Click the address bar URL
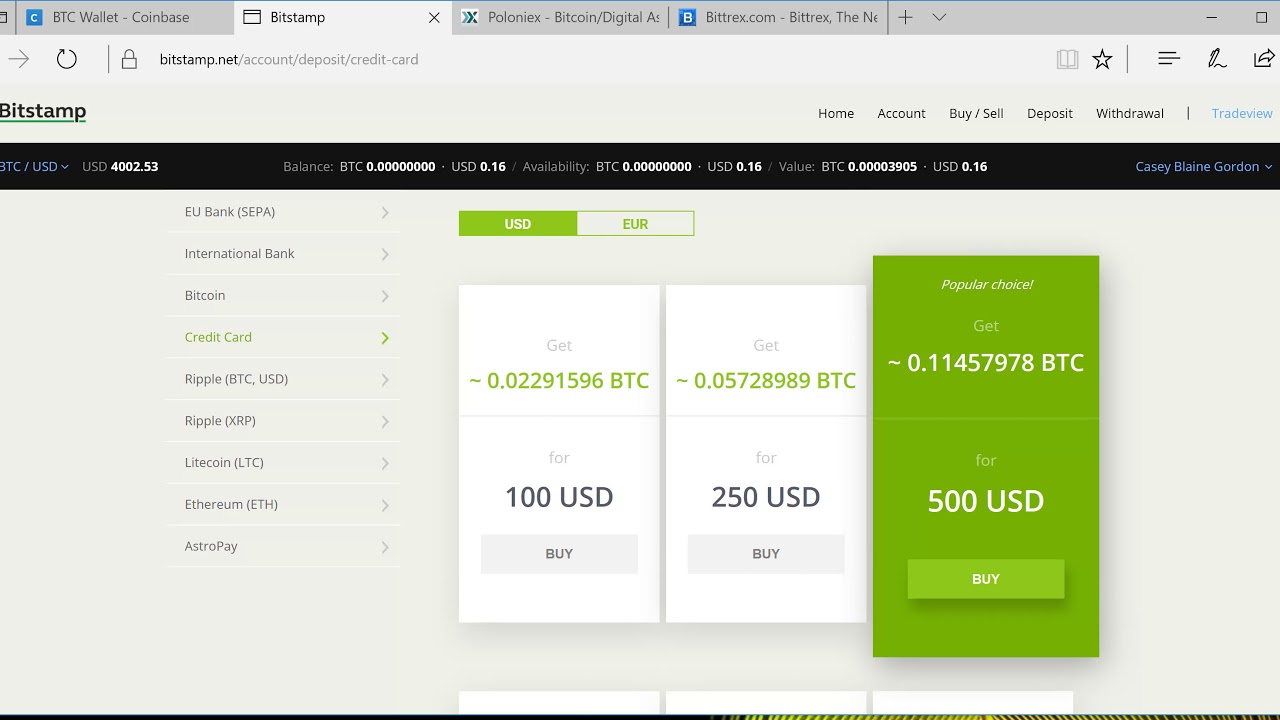 (x=289, y=59)
